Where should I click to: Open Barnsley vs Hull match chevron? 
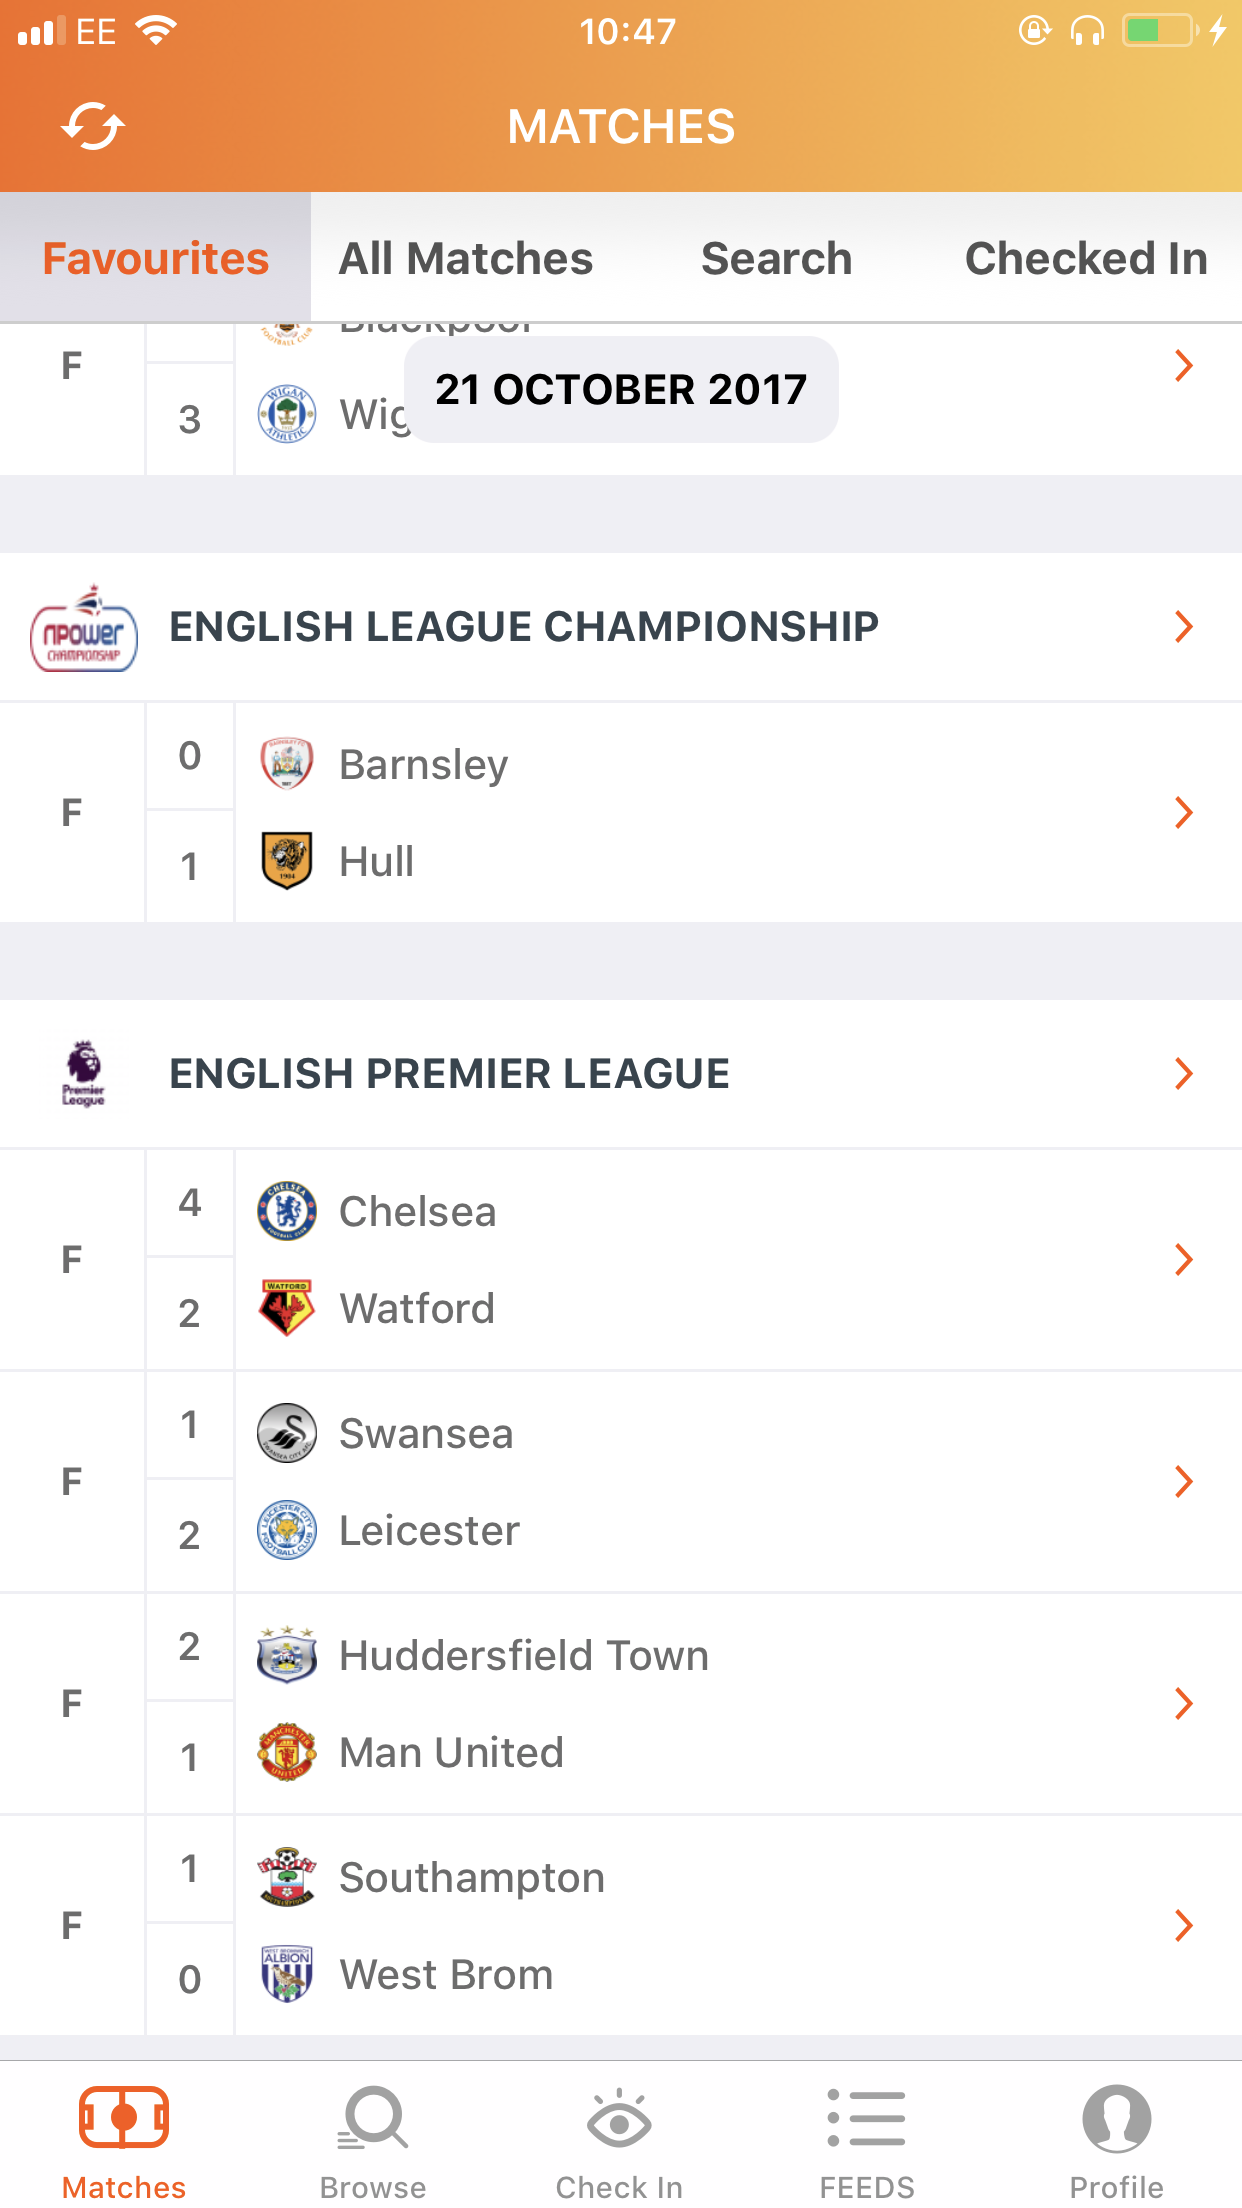click(1184, 813)
